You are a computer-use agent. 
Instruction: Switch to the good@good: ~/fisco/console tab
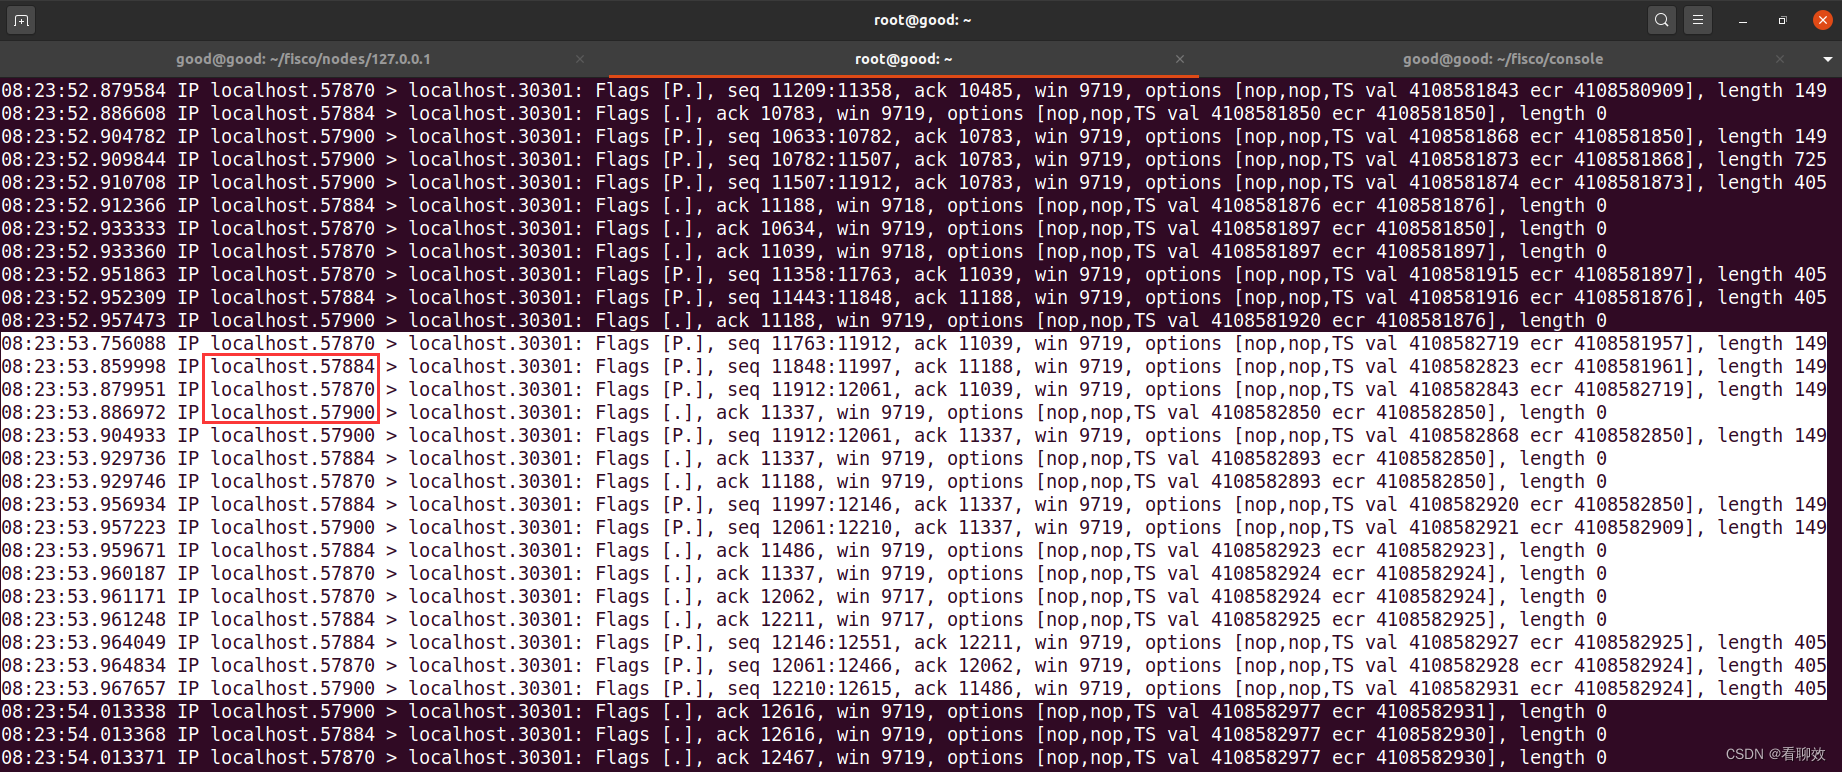point(1502,59)
